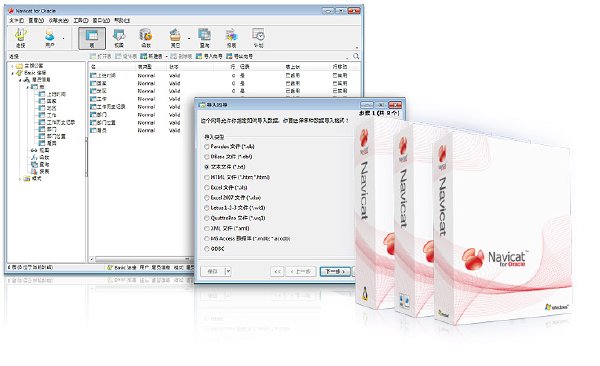Viewport: 600px width, 366px height.
Task: Select the 部门位置 row in the table list
Action: tap(103, 123)
